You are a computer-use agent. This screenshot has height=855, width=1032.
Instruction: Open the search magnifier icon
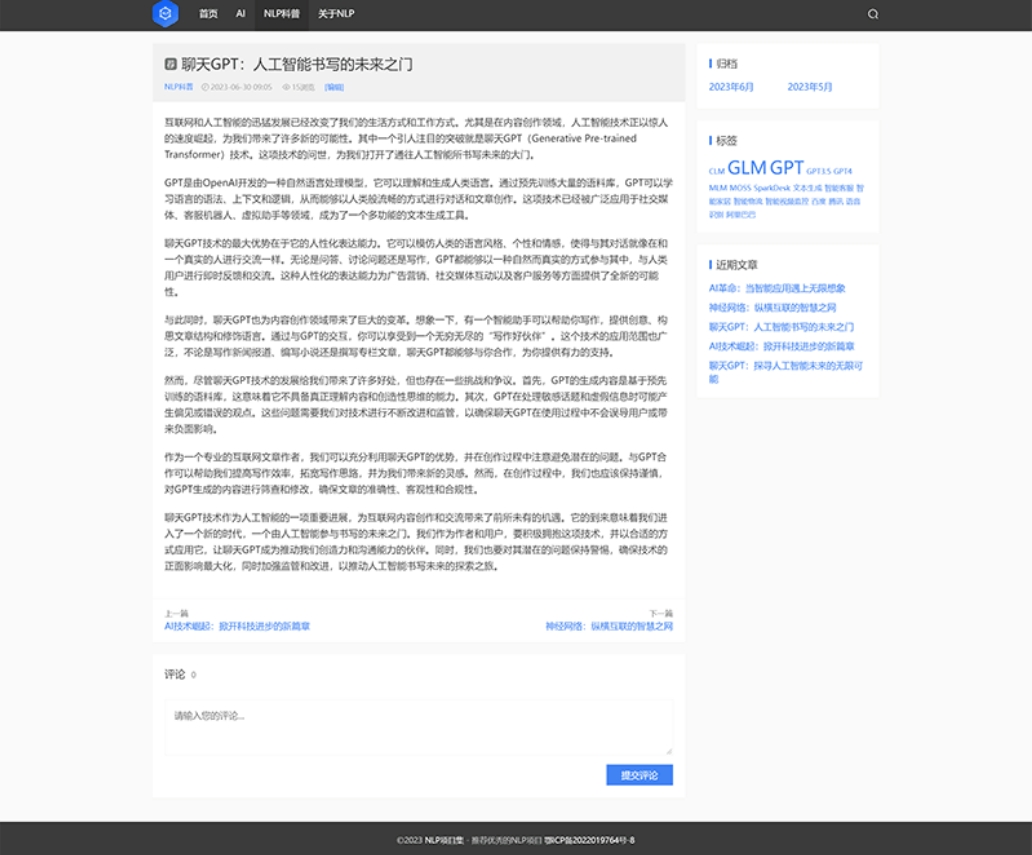tap(873, 14)
